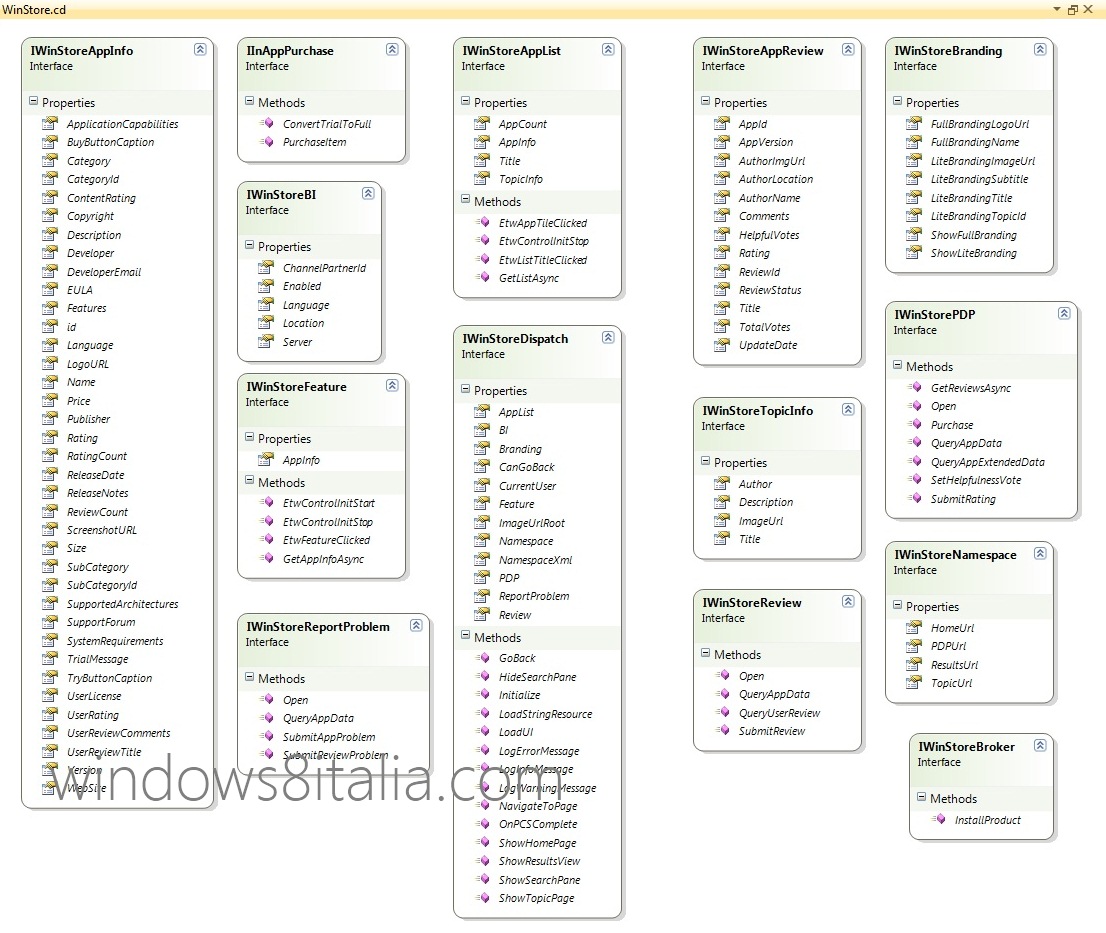Collapse Methods section in IWinStoreAppList
1106x933 pixels.
click(x=465, y=200)
